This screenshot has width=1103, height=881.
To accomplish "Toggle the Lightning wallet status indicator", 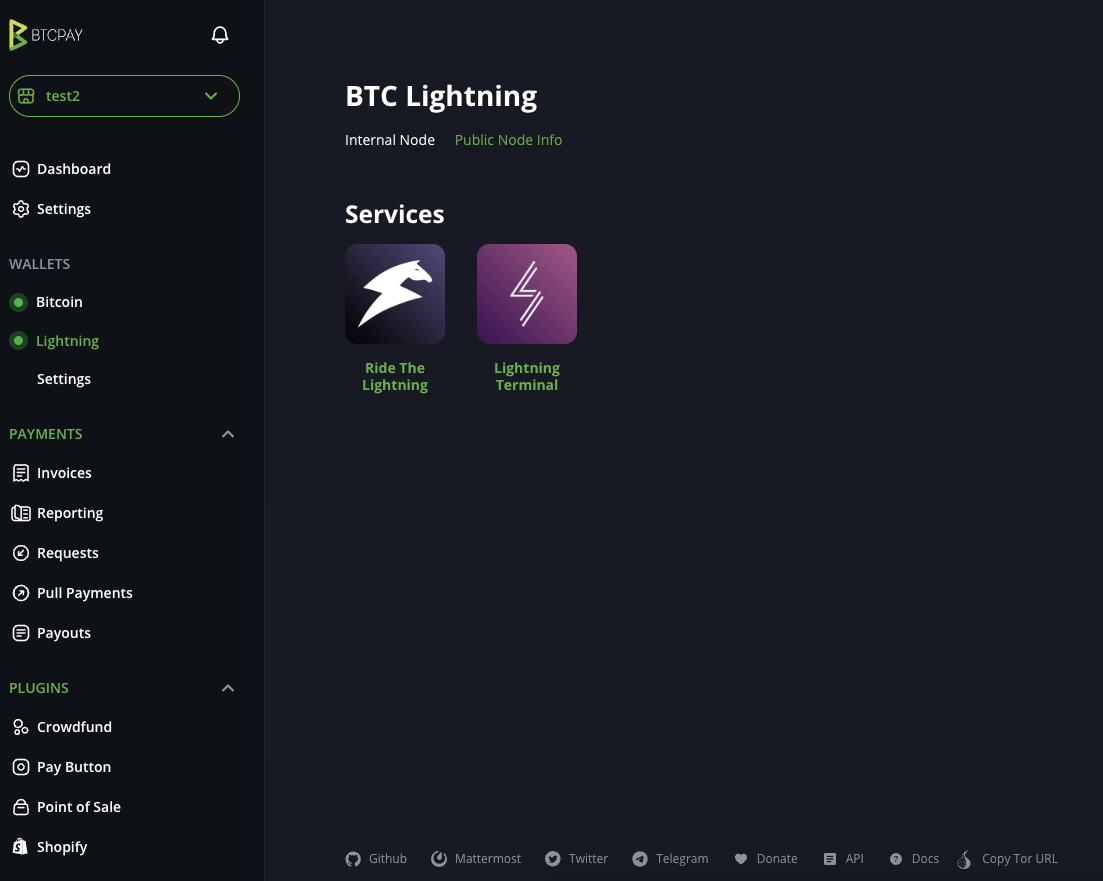I will click(18, 340).
